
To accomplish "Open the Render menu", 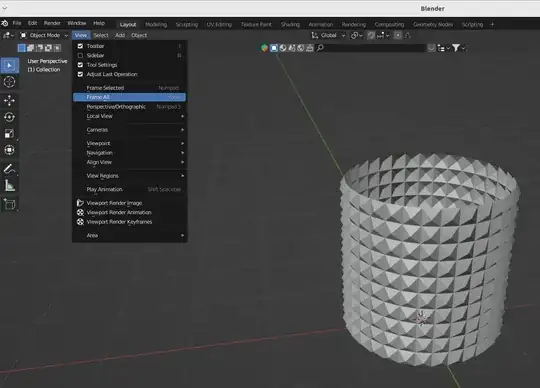I will pos(52,23).
